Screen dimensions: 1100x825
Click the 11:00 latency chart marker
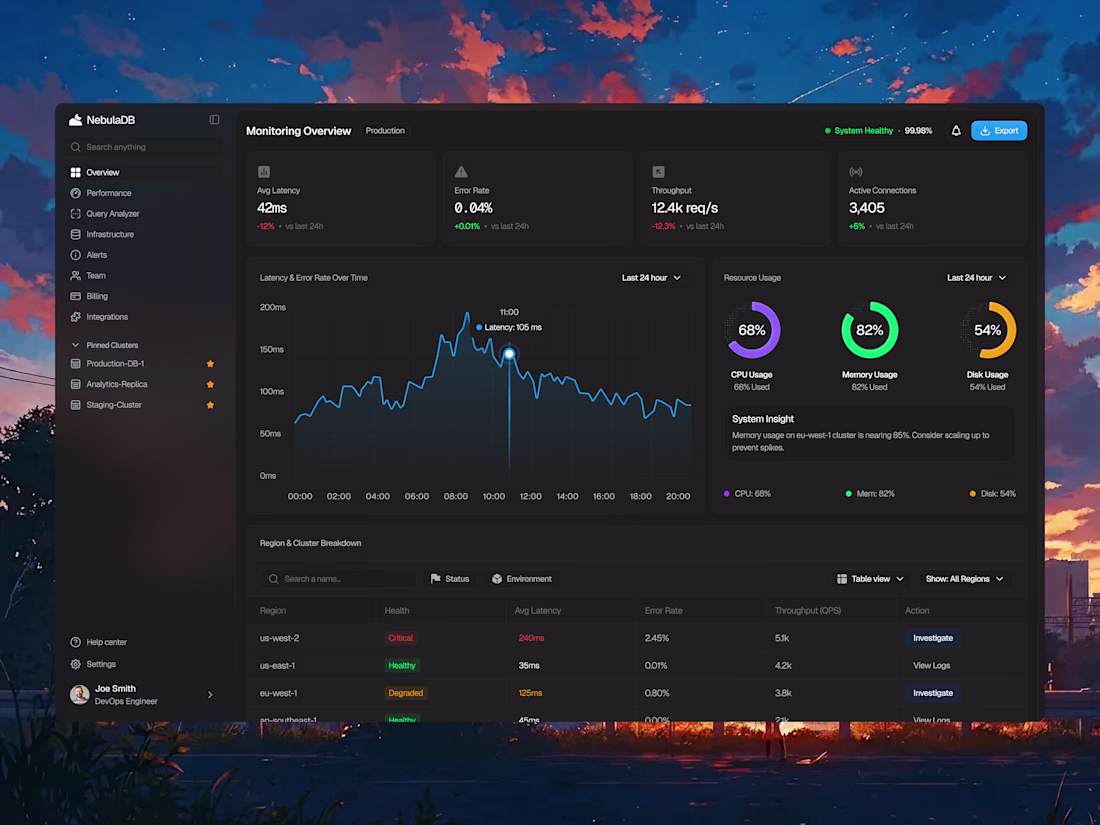(x=509, y=354)
